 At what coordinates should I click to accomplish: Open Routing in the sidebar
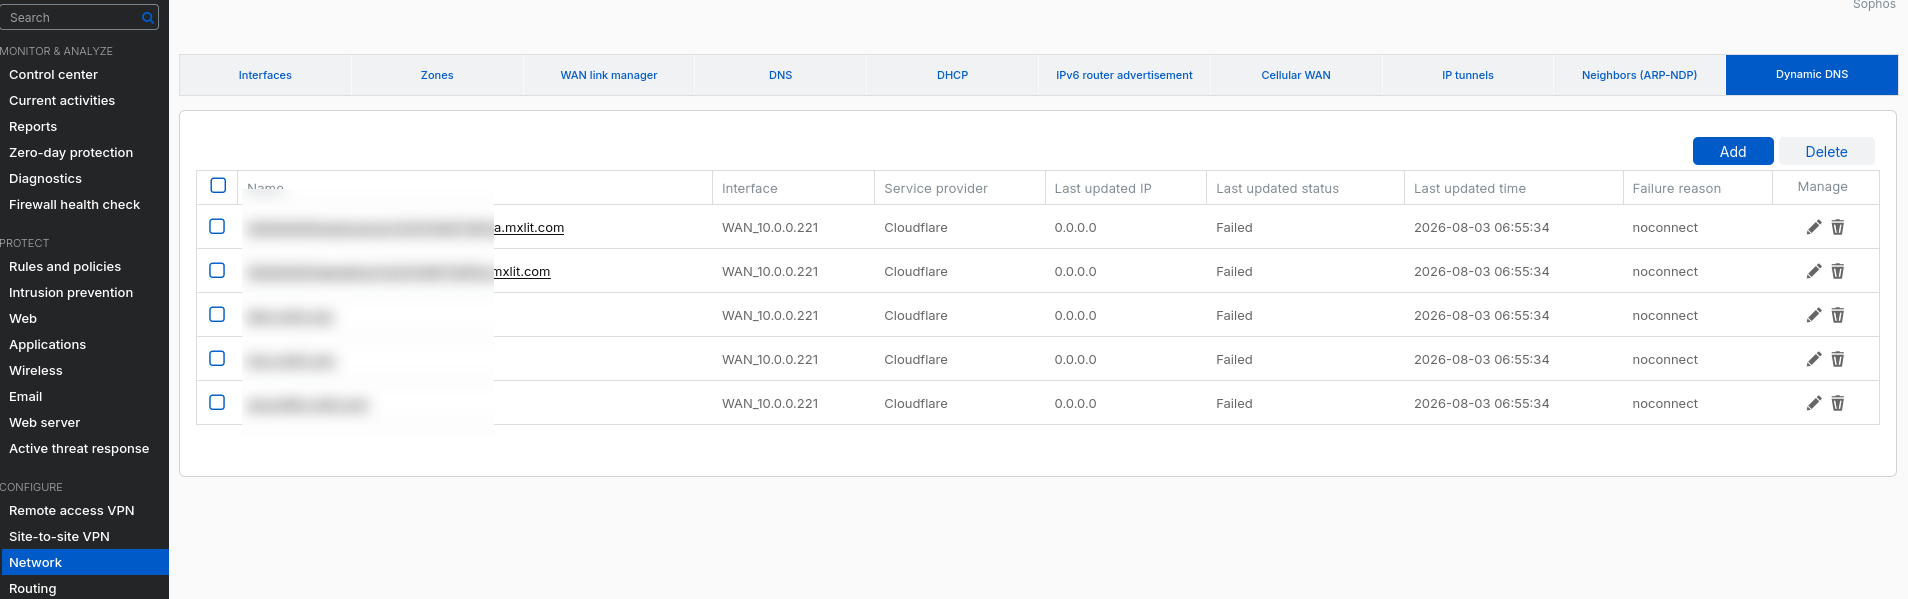pos(33,589)
